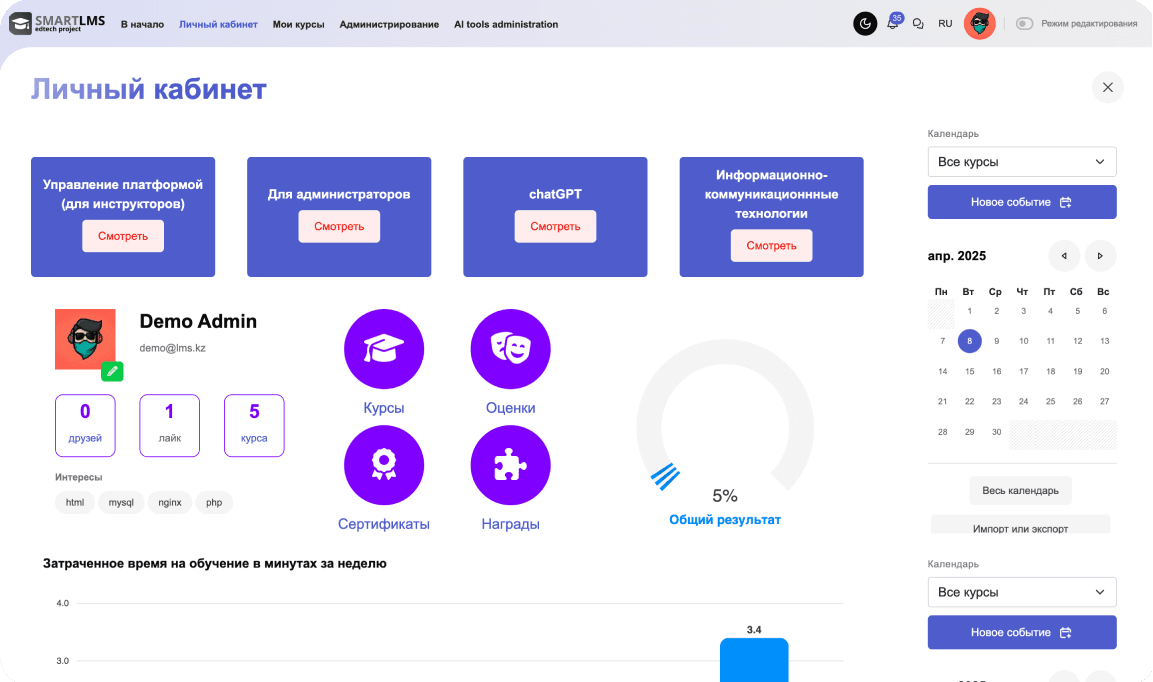Go to Мои курсы section

[297, 24]
